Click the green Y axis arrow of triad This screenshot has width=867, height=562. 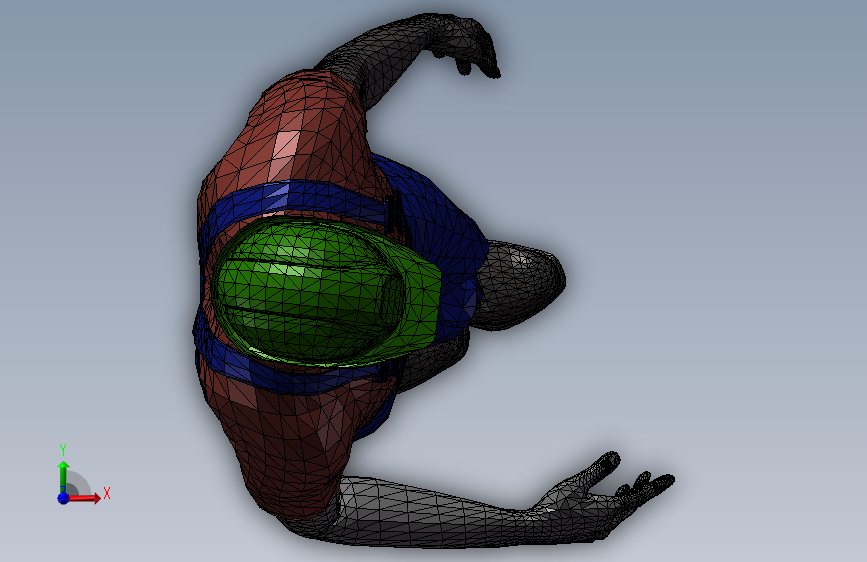(63, 476)
